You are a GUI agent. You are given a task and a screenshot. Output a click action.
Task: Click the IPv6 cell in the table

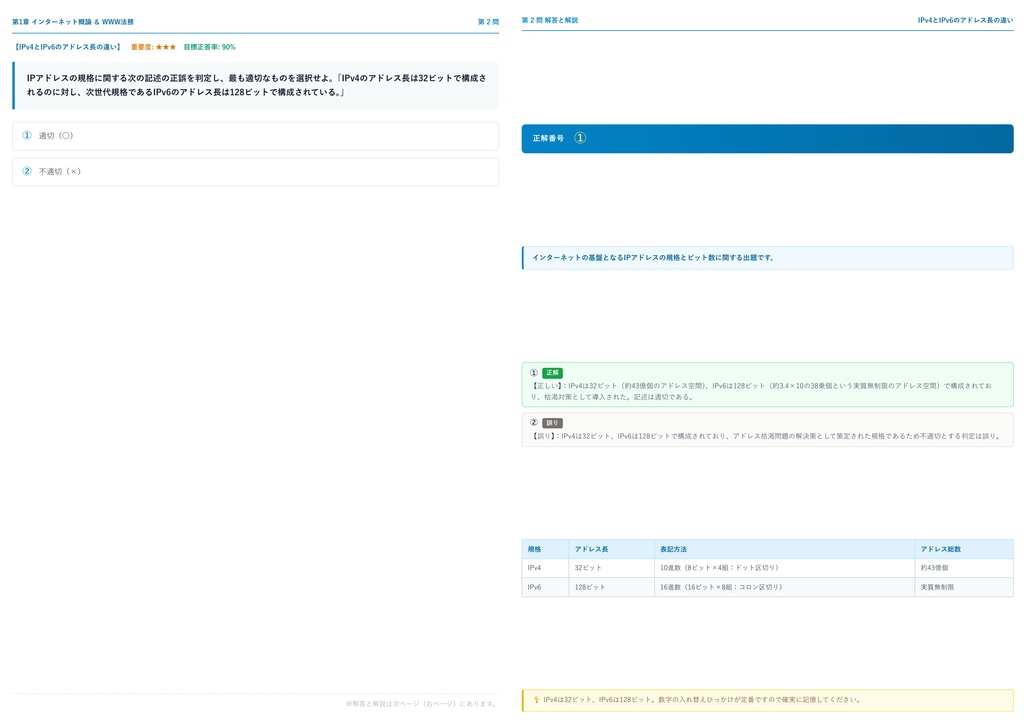click(545, 587)
